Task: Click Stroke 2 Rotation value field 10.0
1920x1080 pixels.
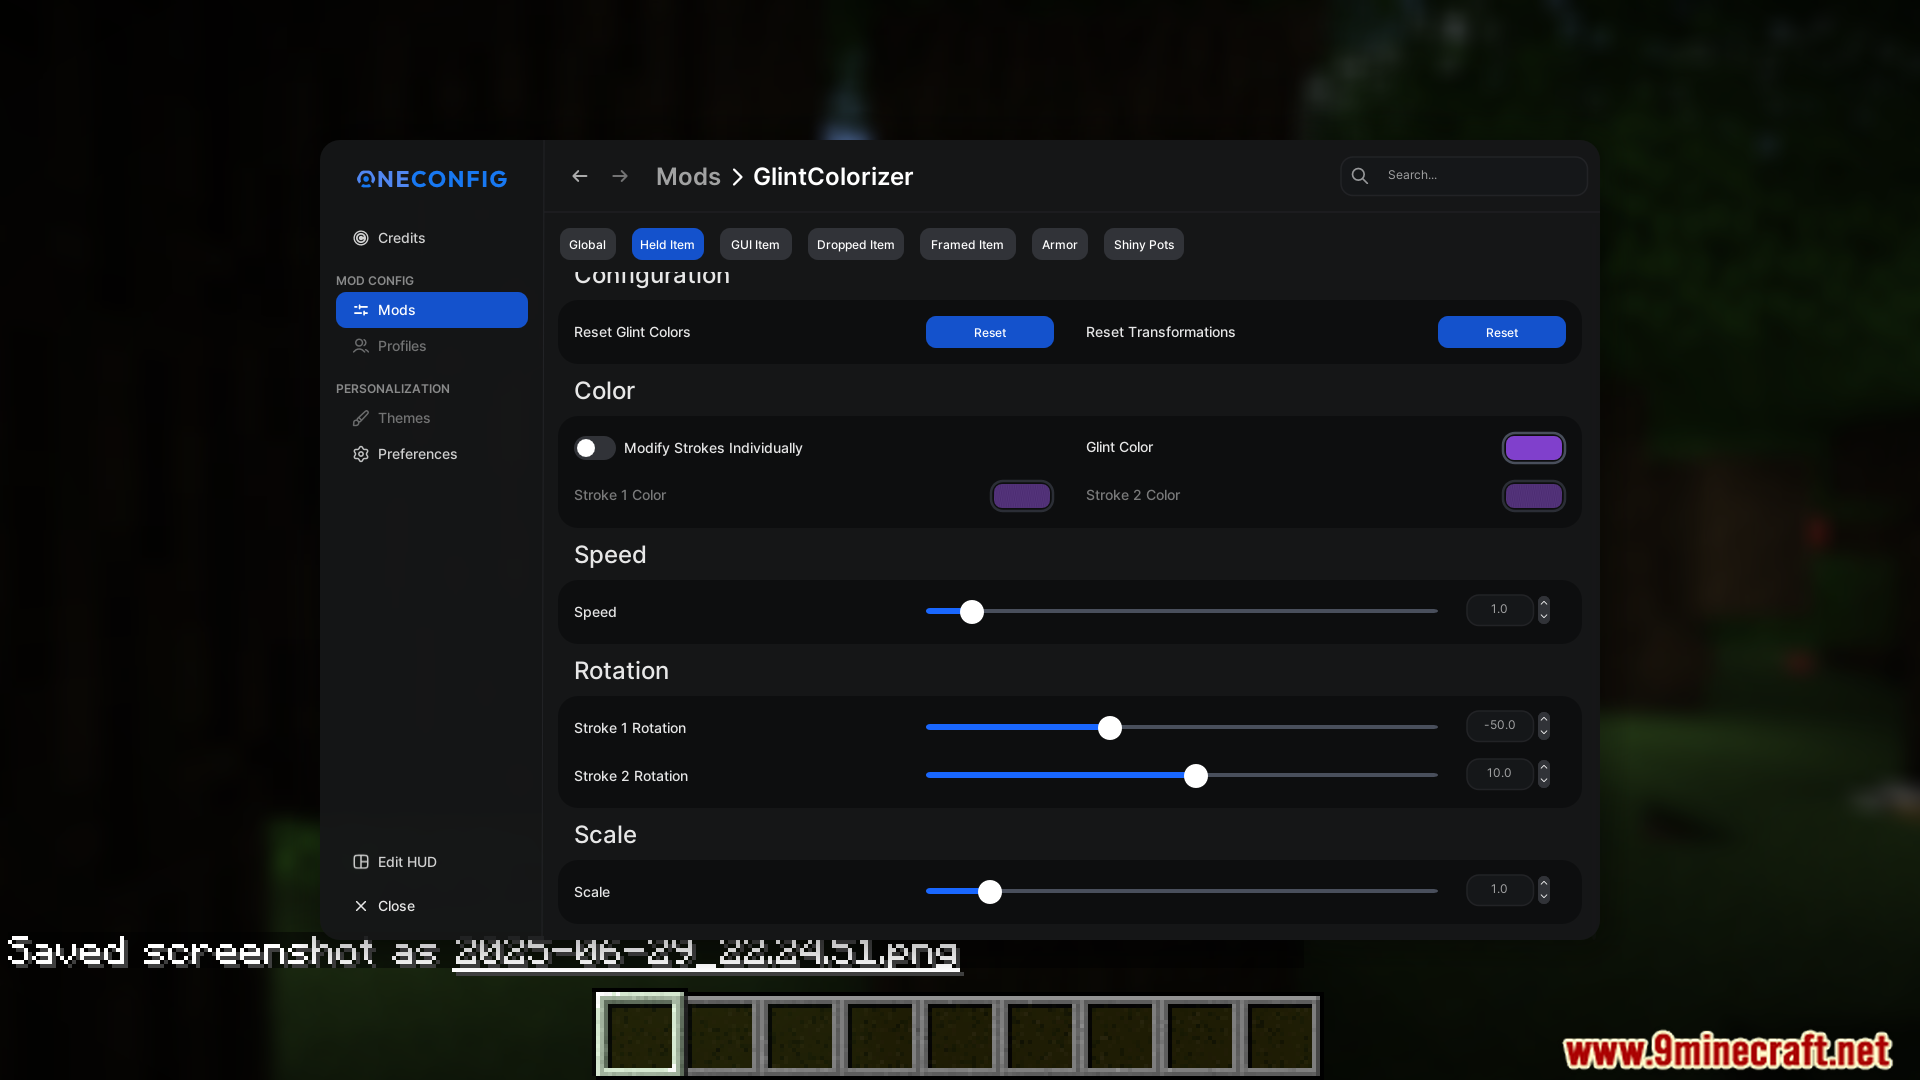Action: pos(1499,774)
